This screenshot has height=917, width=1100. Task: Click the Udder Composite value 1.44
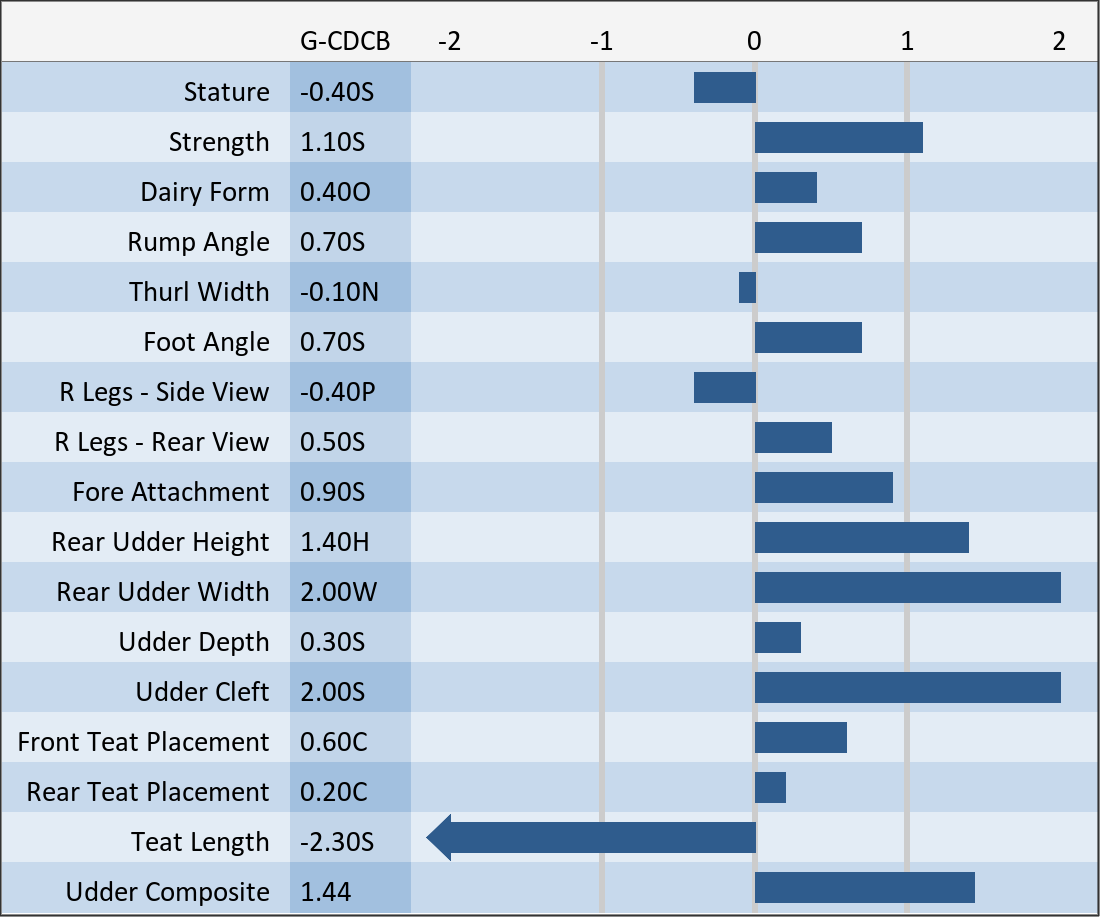[x=326, y=892]
